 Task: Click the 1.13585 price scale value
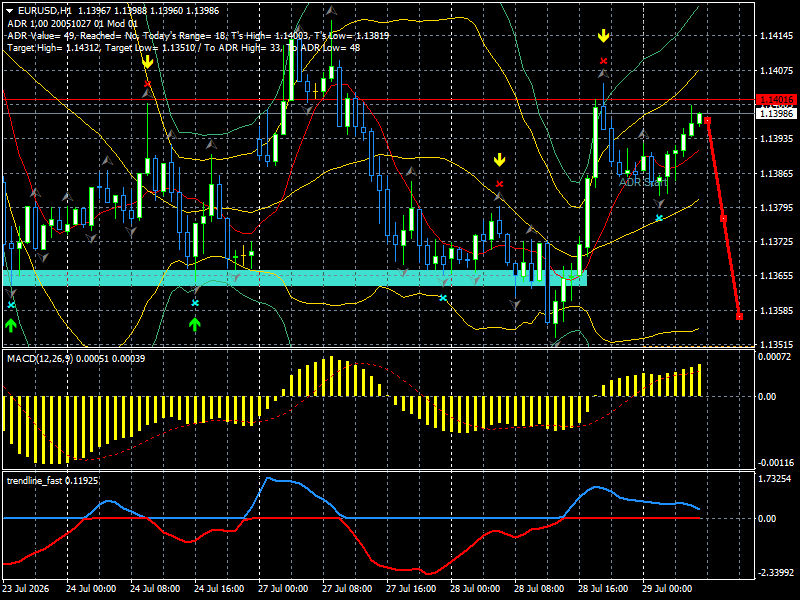point(777,310)
